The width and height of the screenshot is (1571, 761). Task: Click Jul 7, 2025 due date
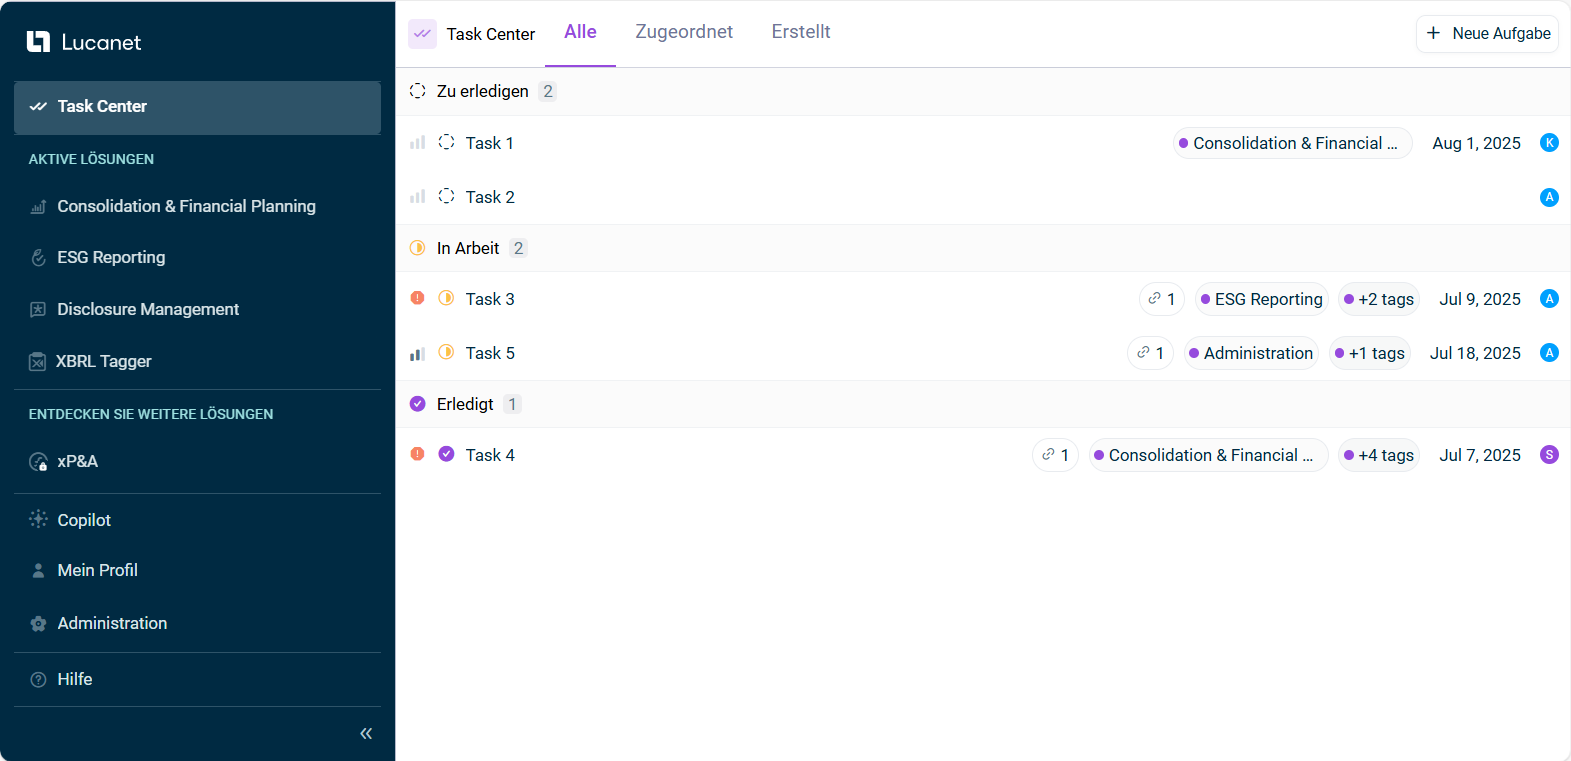point(1480,455)
